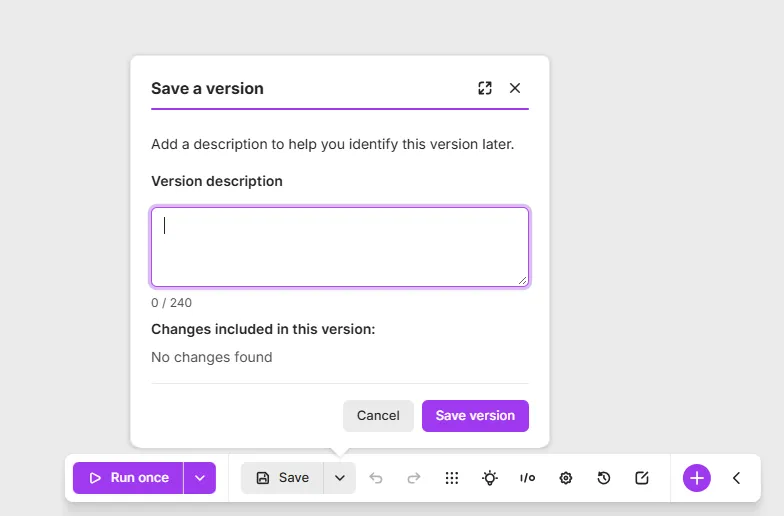Open the notes icon
This screenshot has width=784, height=516.
[x=642, y=478]
